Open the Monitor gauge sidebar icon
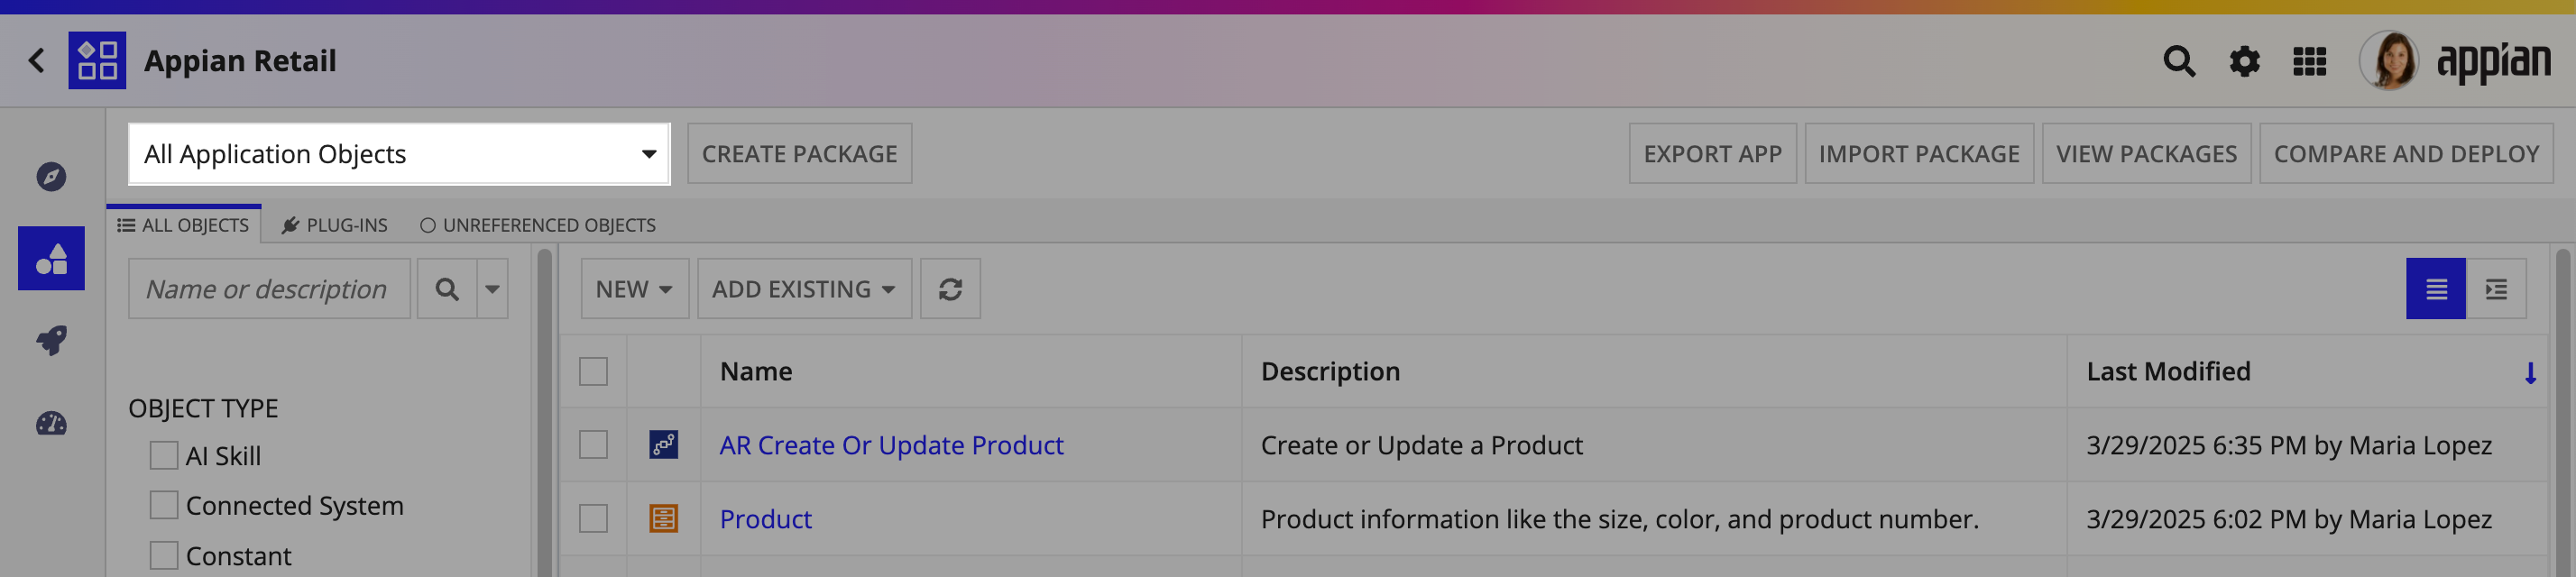Viewport: 2576px width, 577px height. (51, 424)
